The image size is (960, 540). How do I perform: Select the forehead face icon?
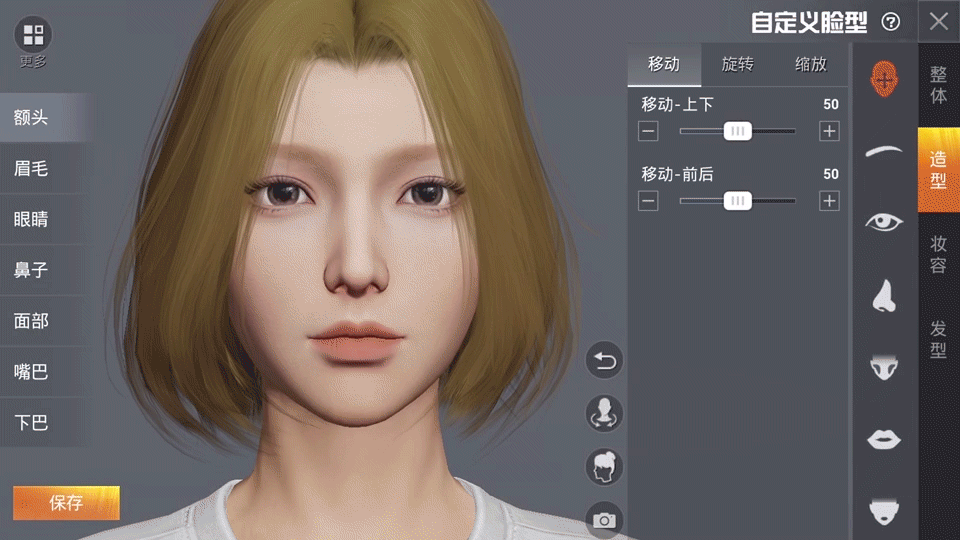[883, 77]
